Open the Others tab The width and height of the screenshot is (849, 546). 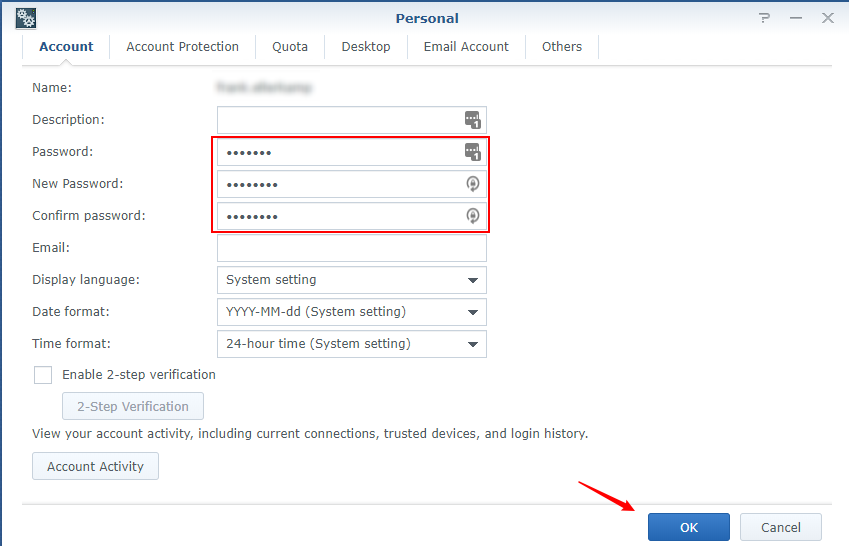pyautogui.click(x=562, y=47)
